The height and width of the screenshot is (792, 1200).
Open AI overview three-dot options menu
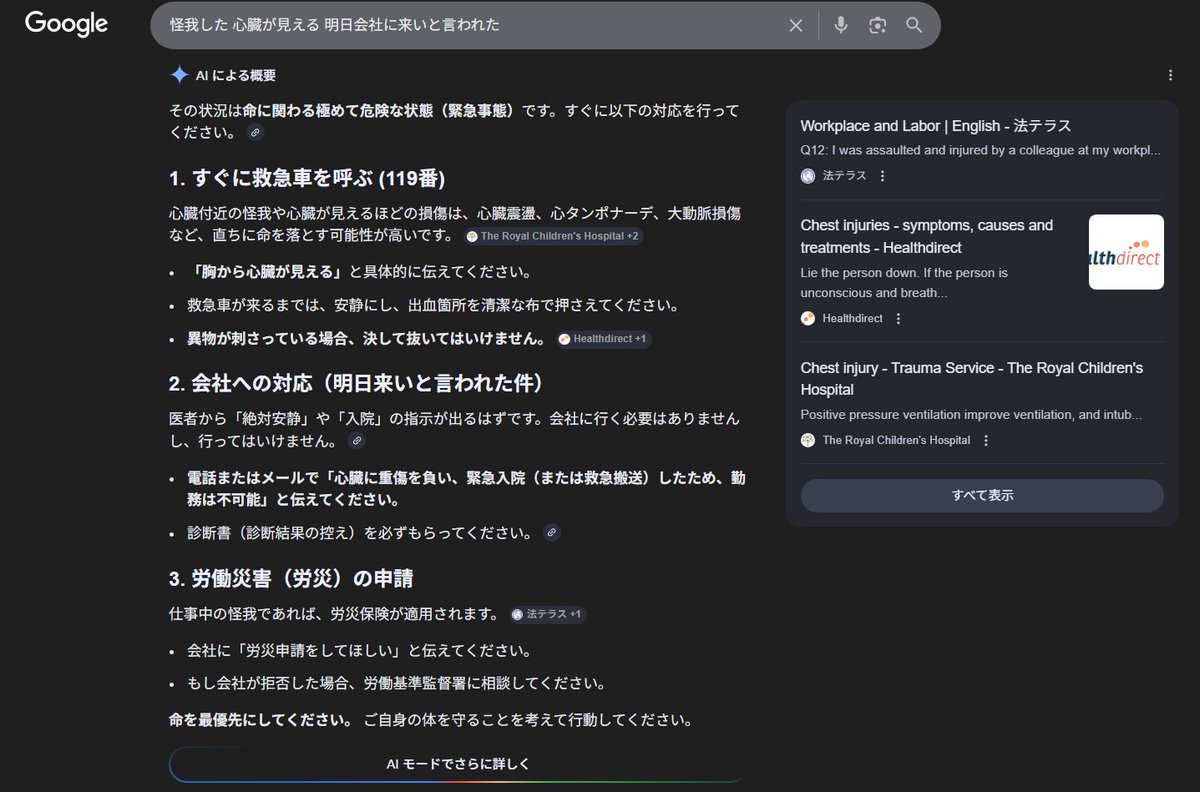point(1170,75)
